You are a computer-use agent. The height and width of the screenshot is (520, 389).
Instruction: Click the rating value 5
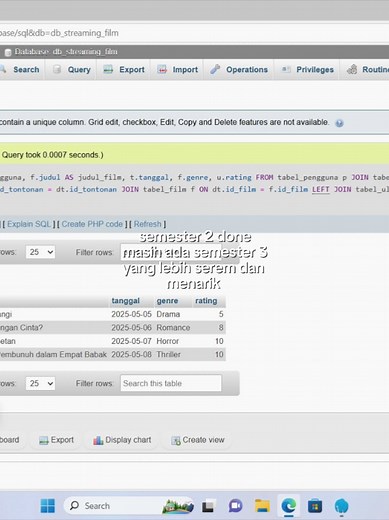[221, 314]
